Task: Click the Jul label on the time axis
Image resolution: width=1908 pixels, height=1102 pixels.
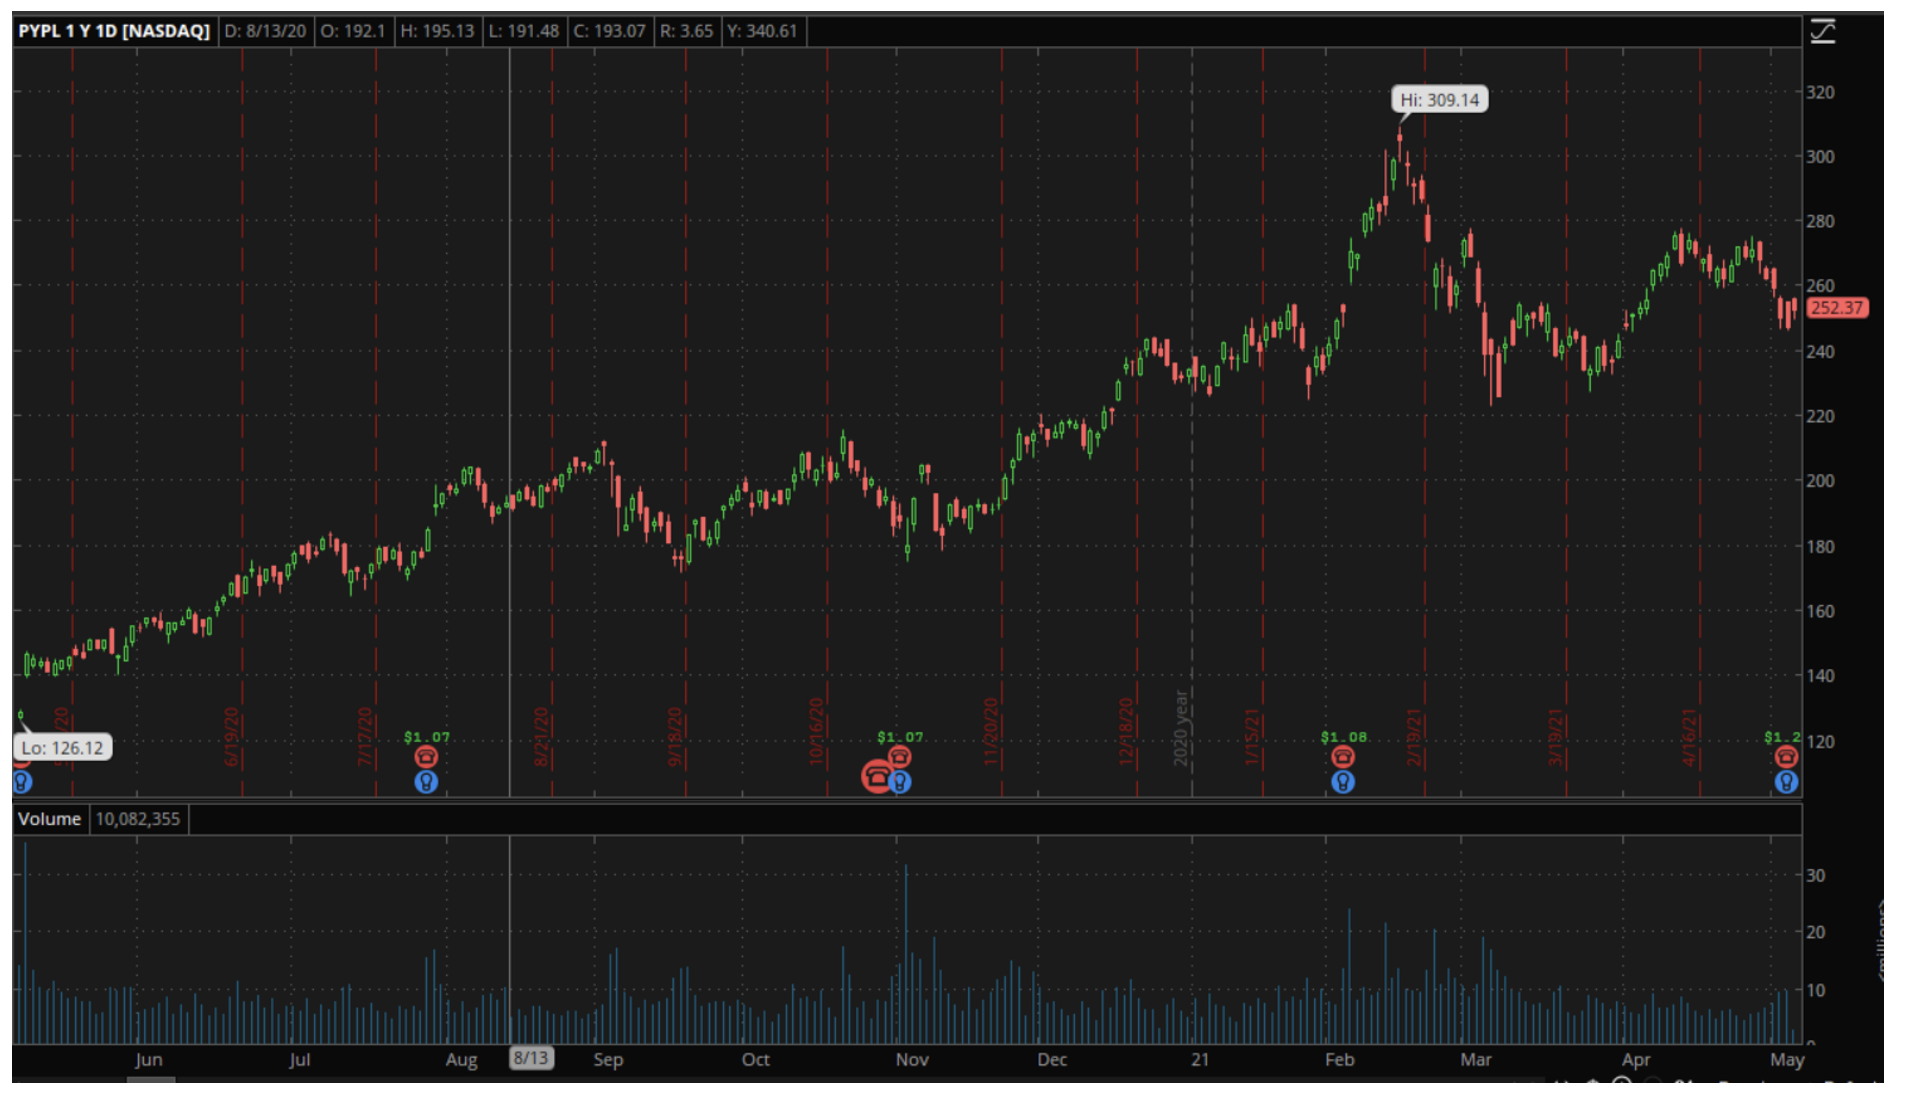Action: click(300, 1059)
